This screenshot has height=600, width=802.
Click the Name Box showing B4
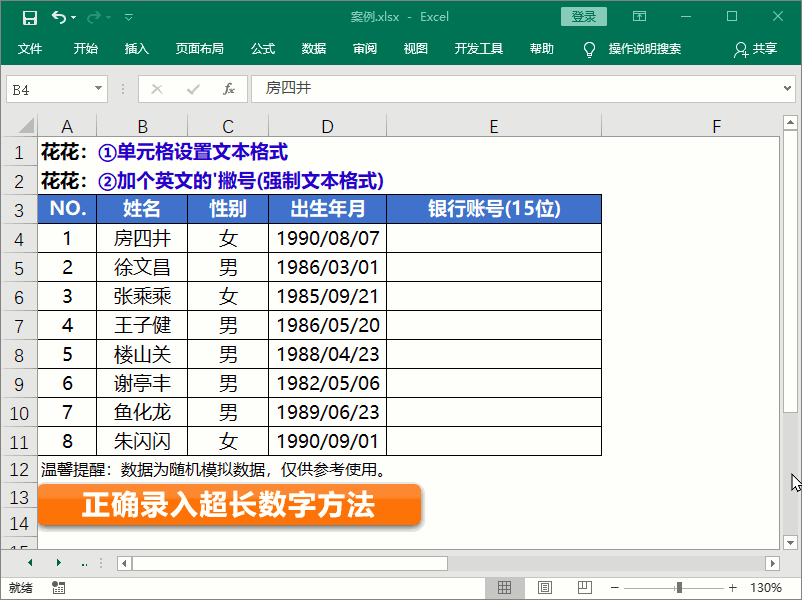click(x=50, y=90)
